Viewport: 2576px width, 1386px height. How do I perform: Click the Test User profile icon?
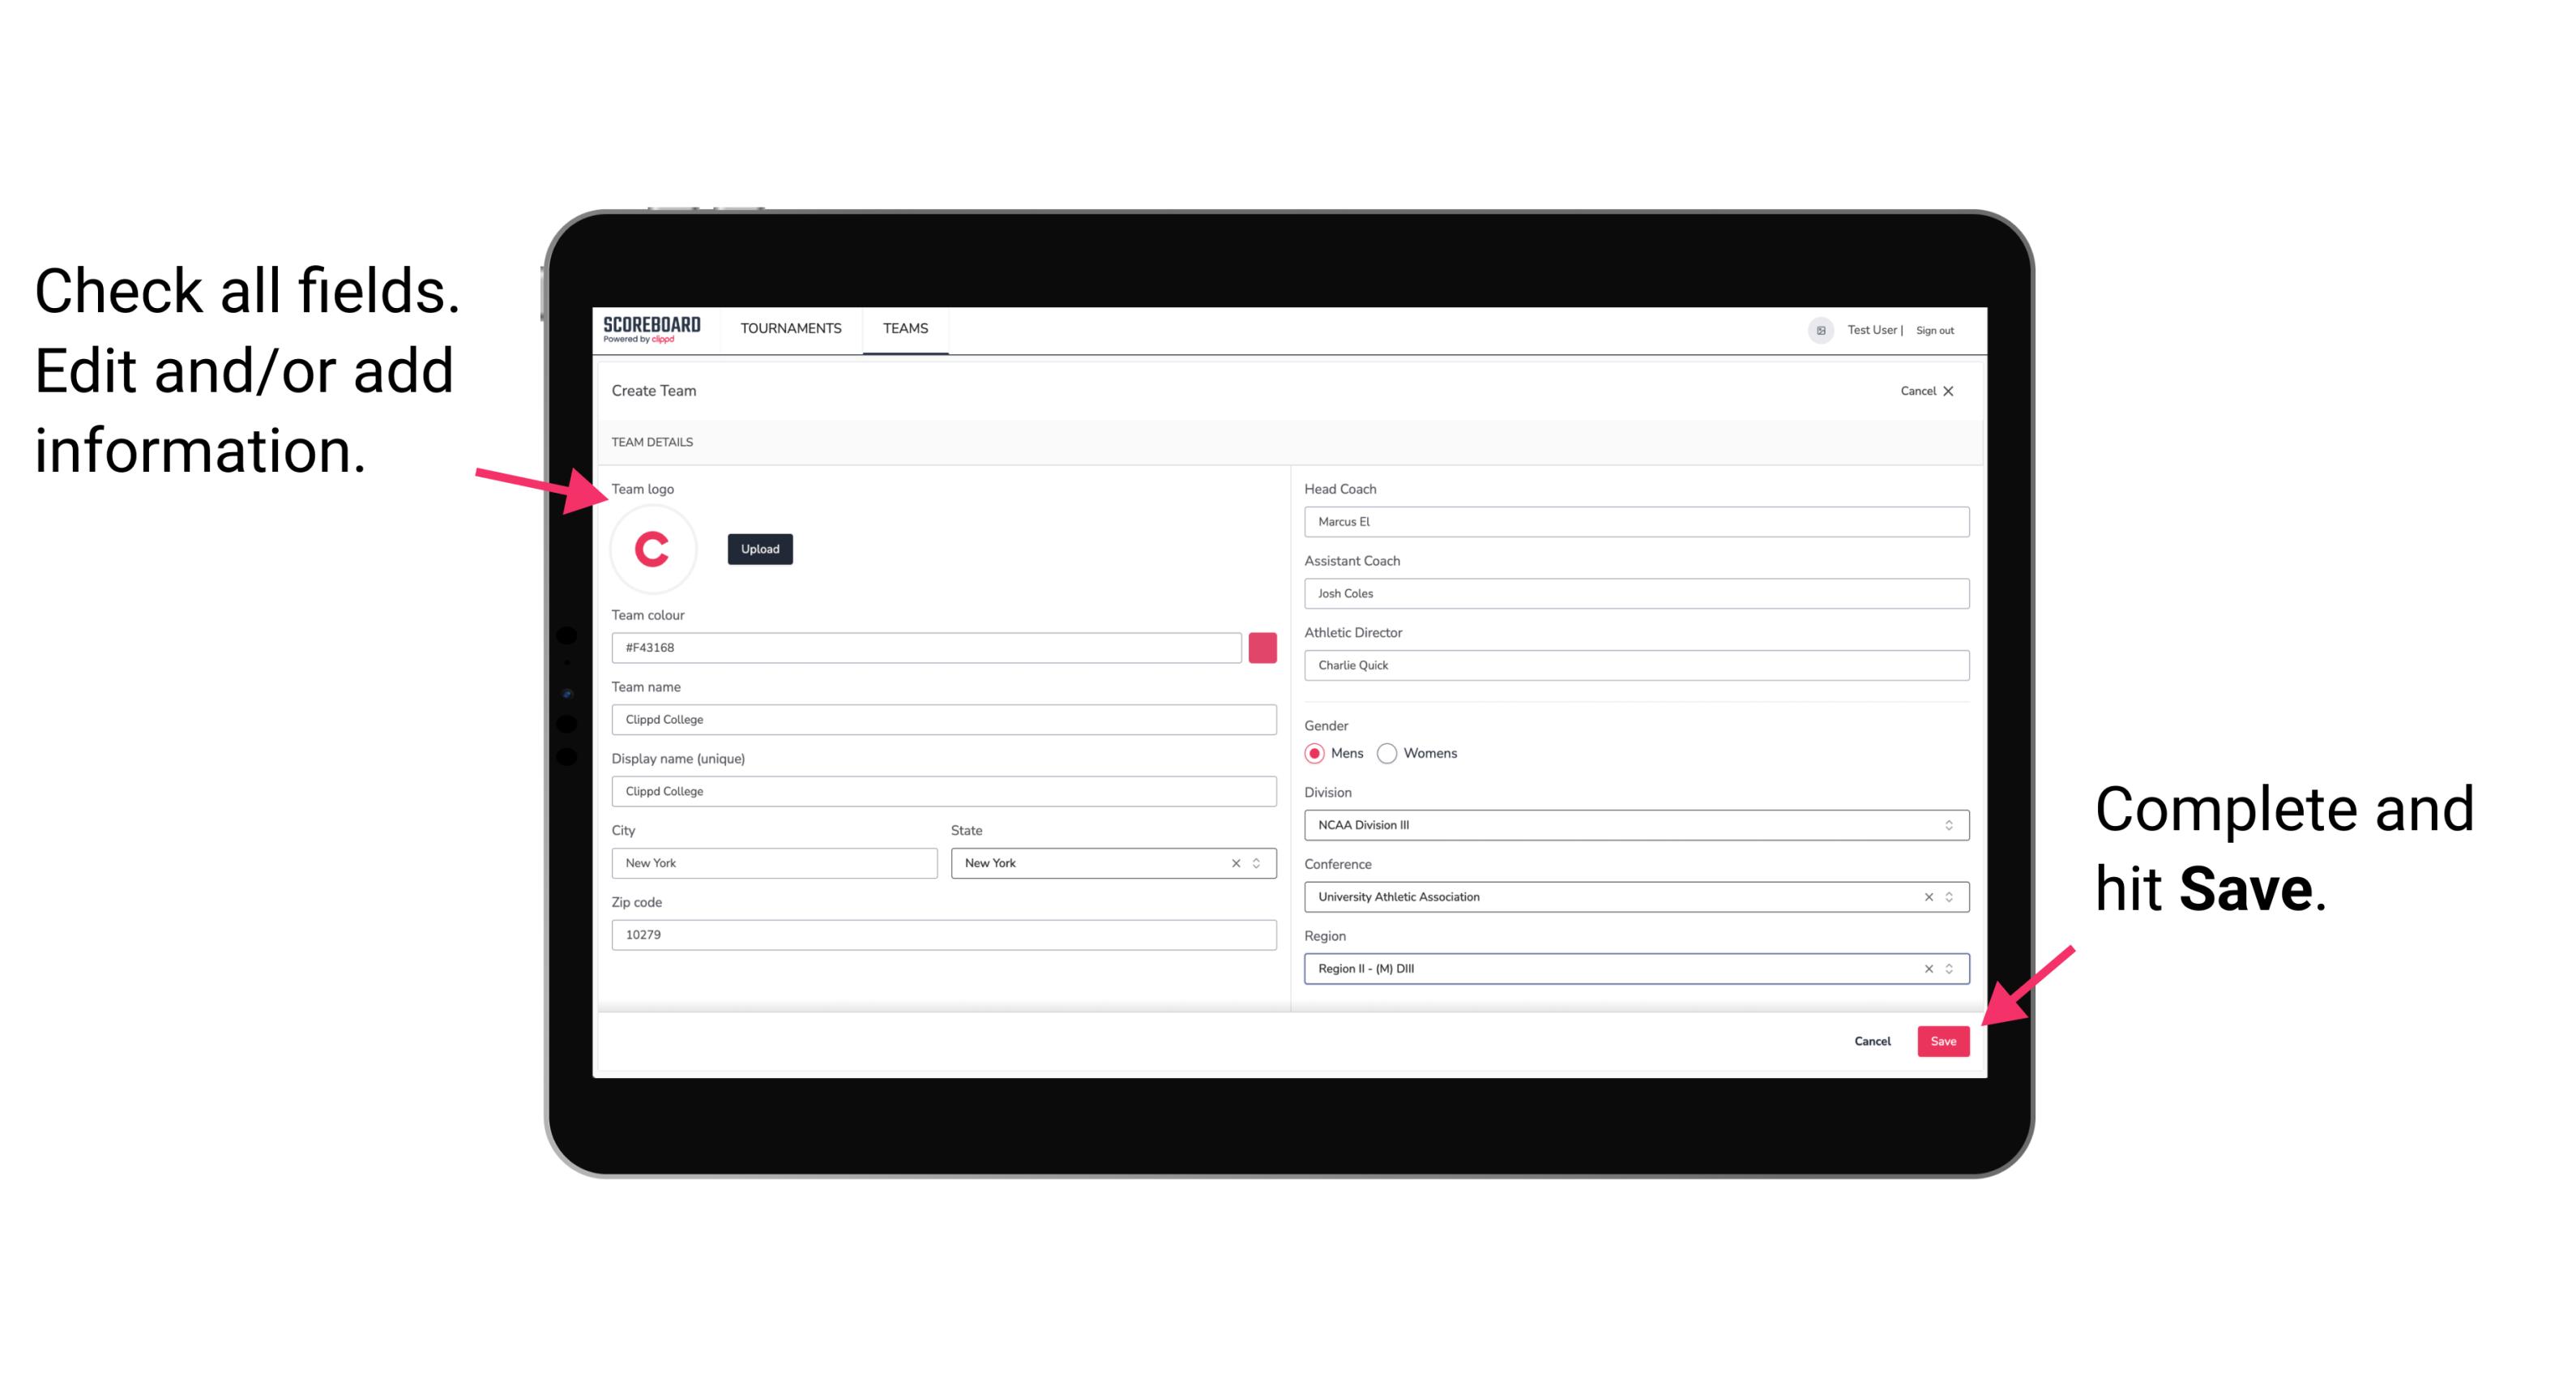pos(1815,329)
